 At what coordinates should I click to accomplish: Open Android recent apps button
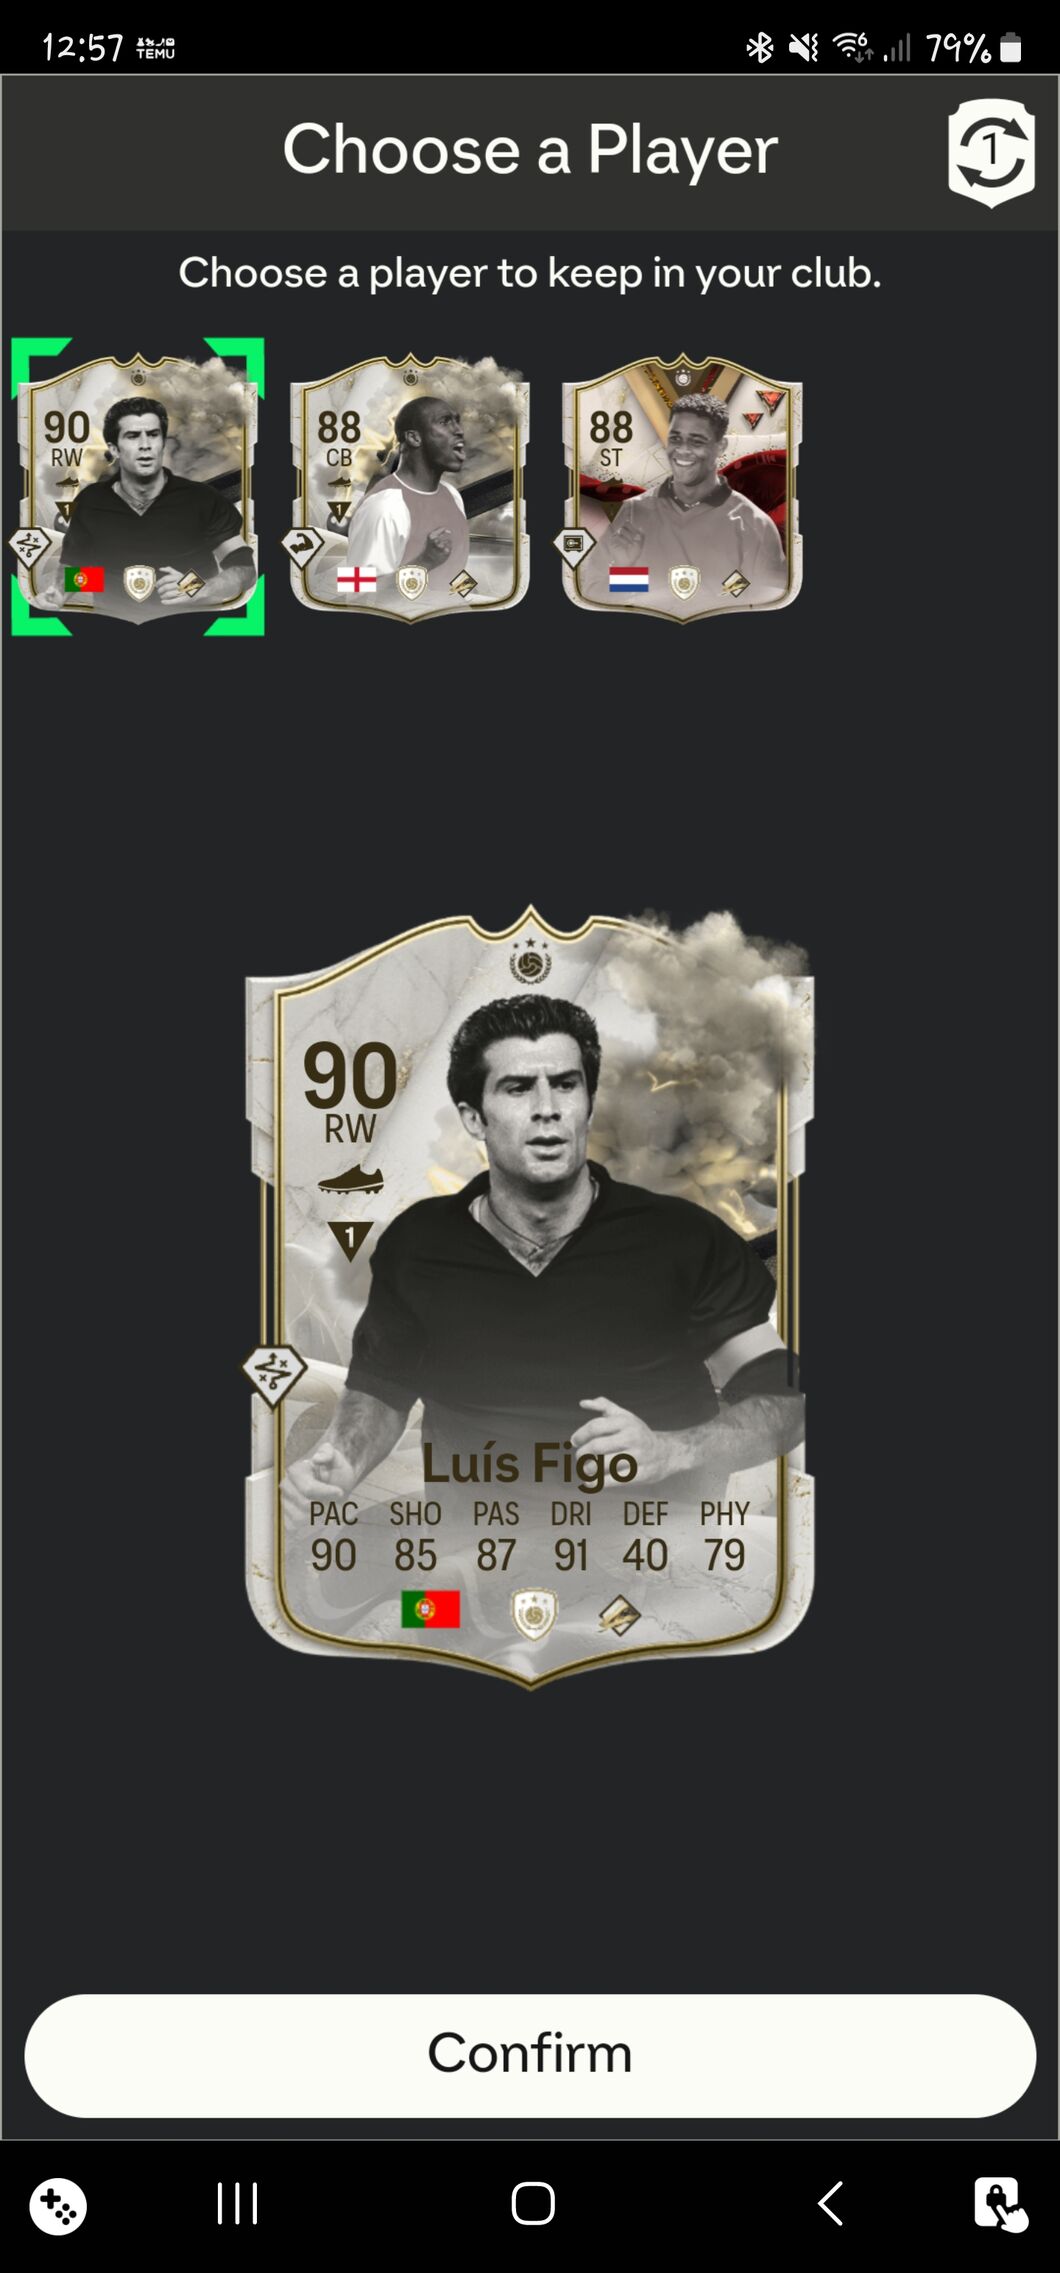tap(237, 2203)
